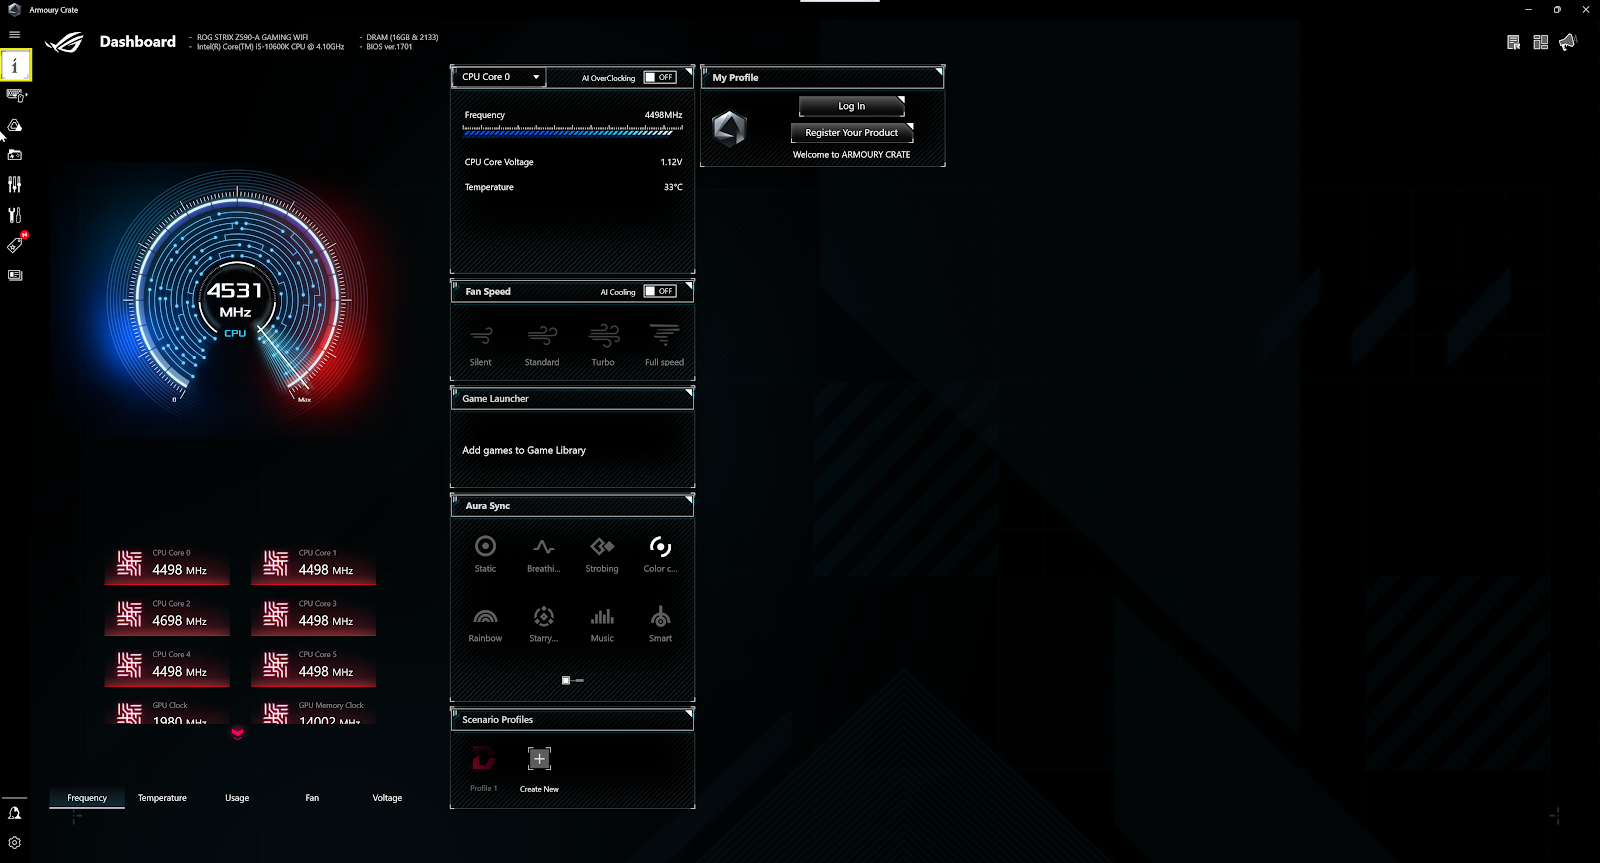This screenshot has height=863, width=1600.
Task: Select scenario Profile 1
Action: [484, 768]
